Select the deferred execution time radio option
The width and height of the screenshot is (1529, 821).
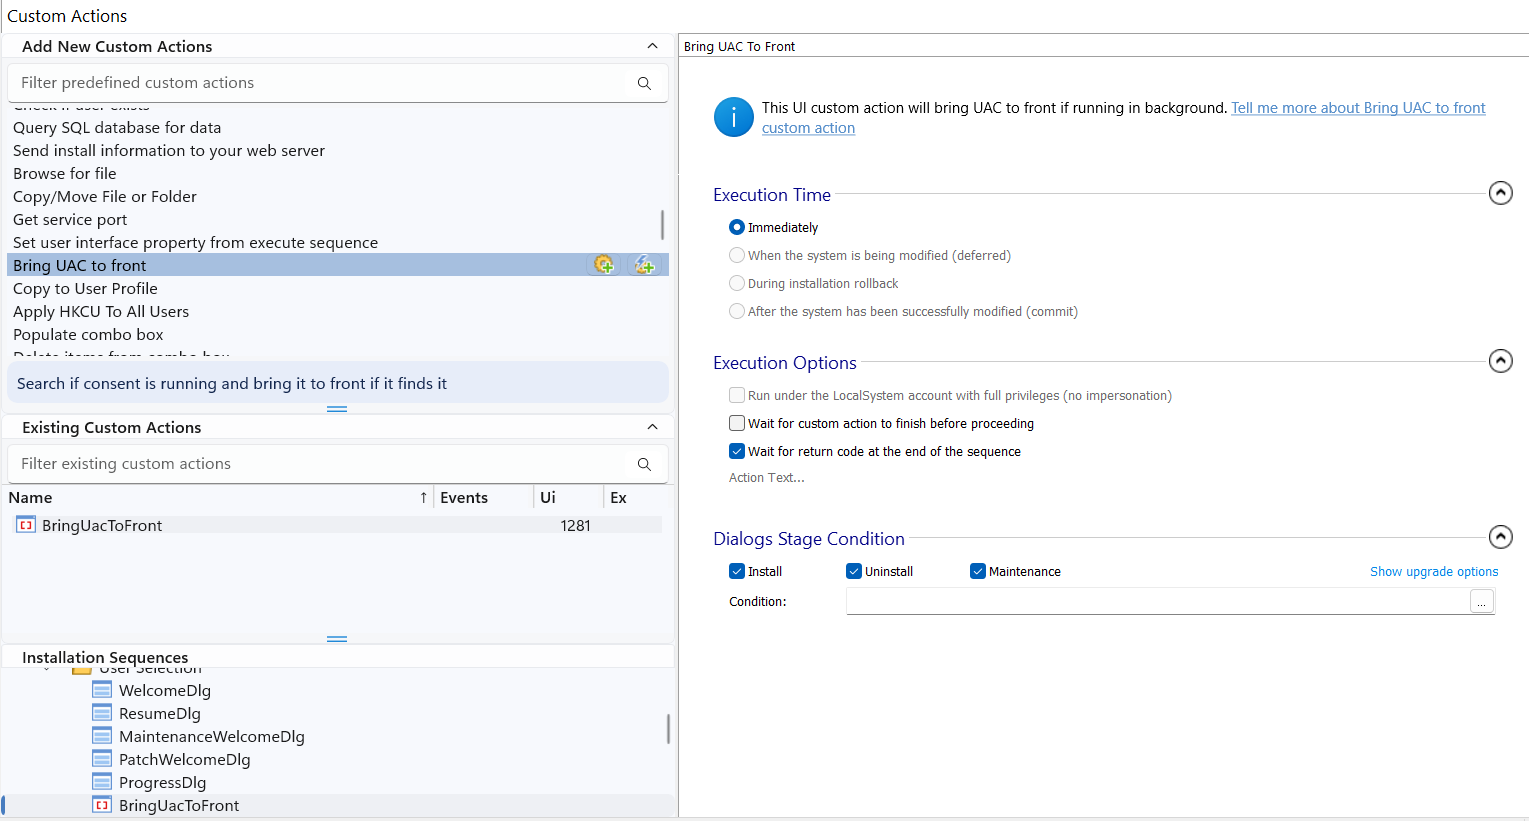point(737,255)
